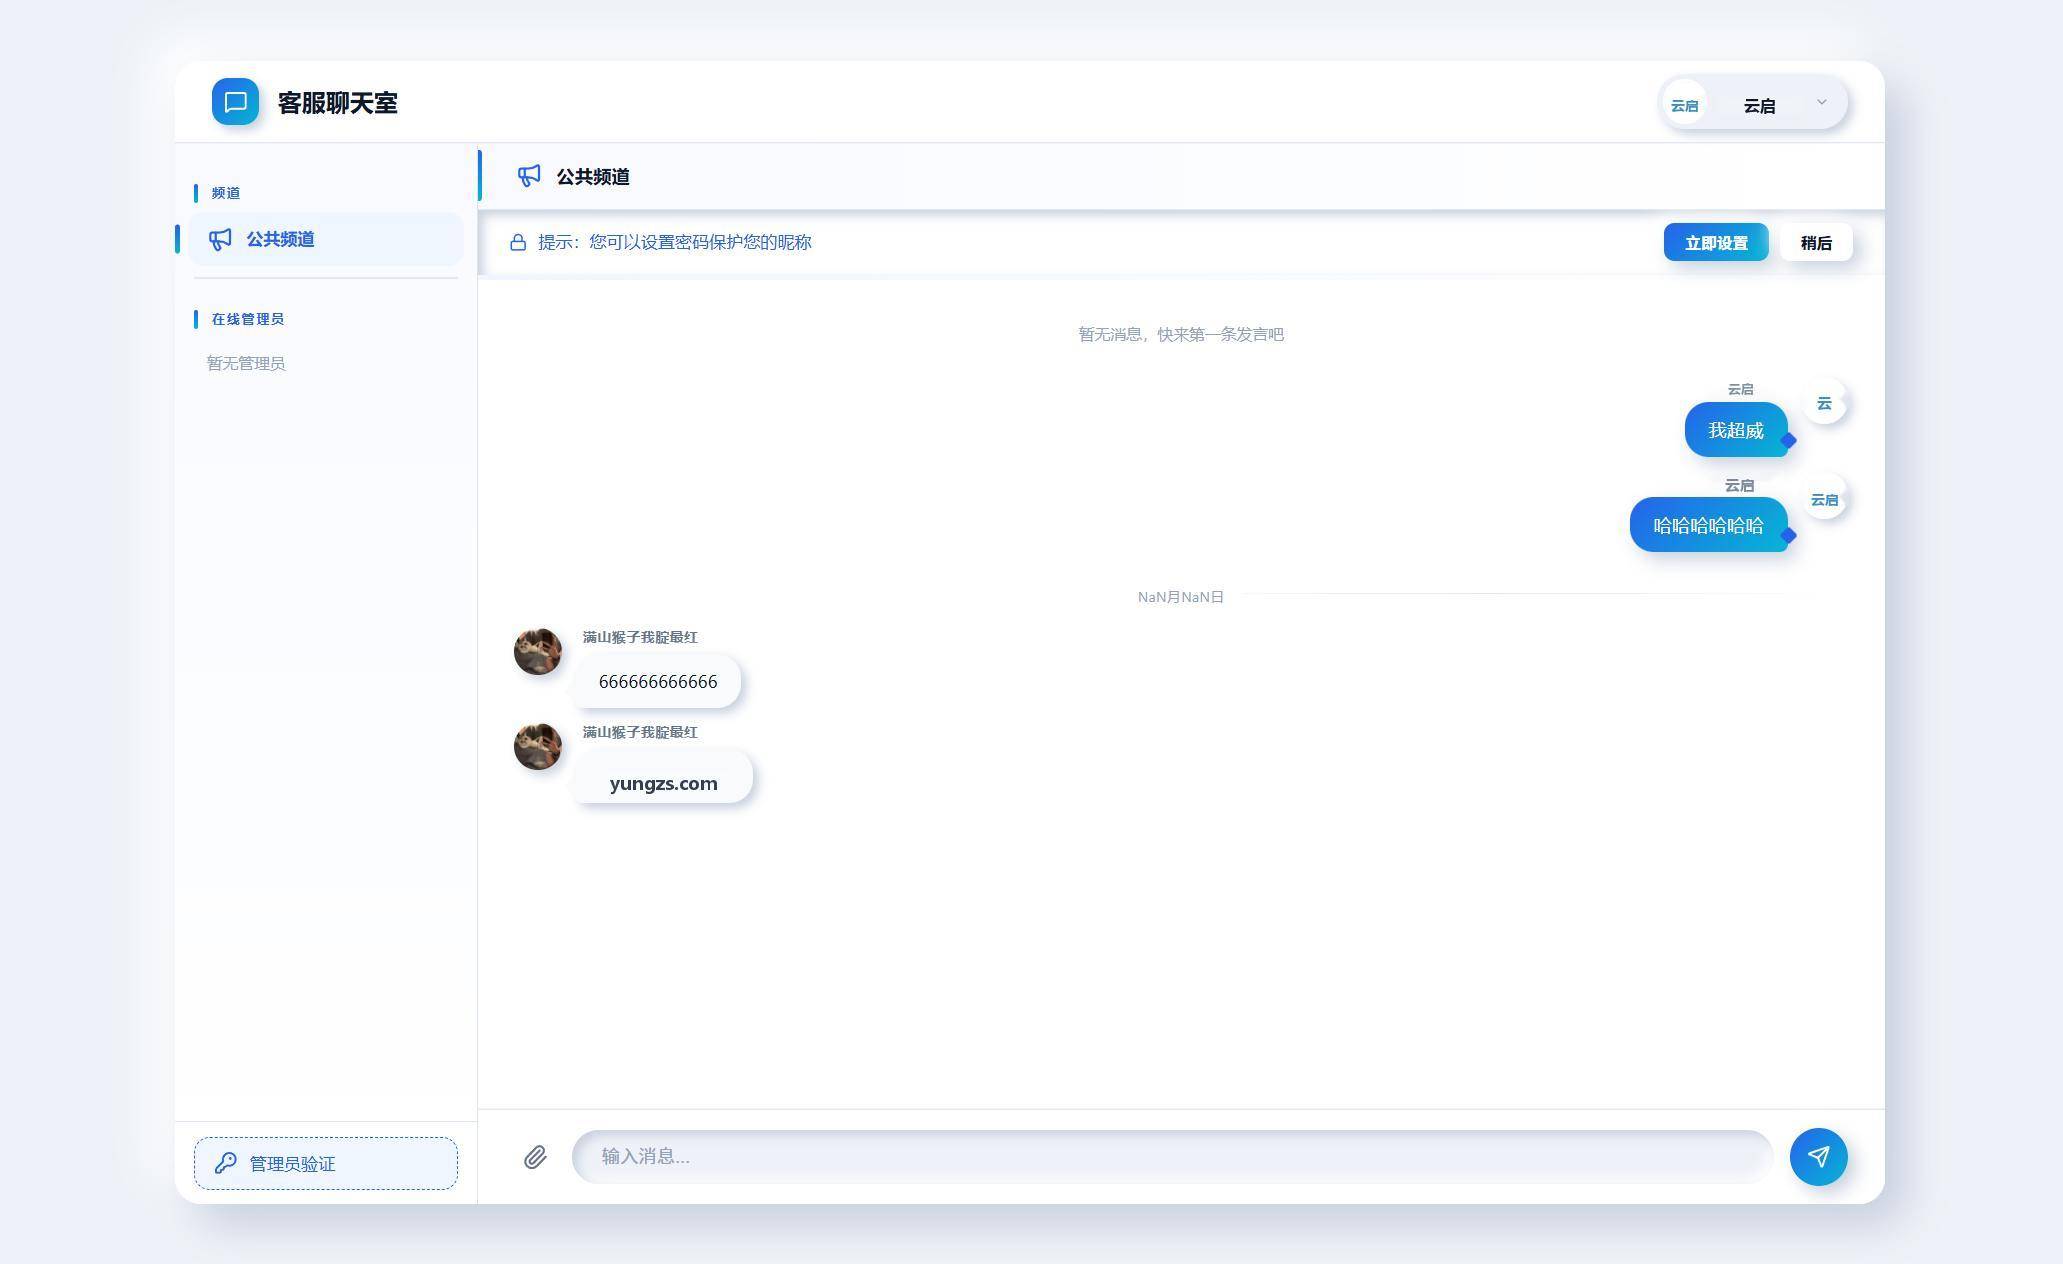
Task: Click the yungzs.com message bubble
Action: click(663, 777)
